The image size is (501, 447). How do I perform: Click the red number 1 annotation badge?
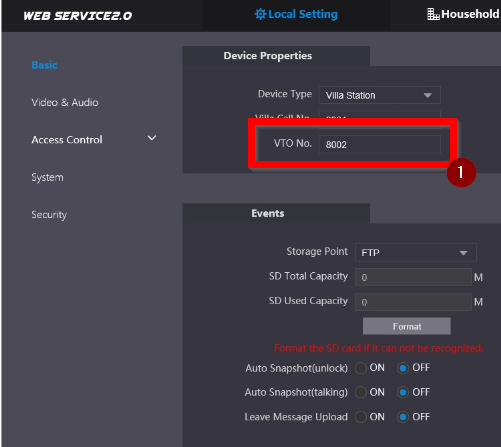461,173
